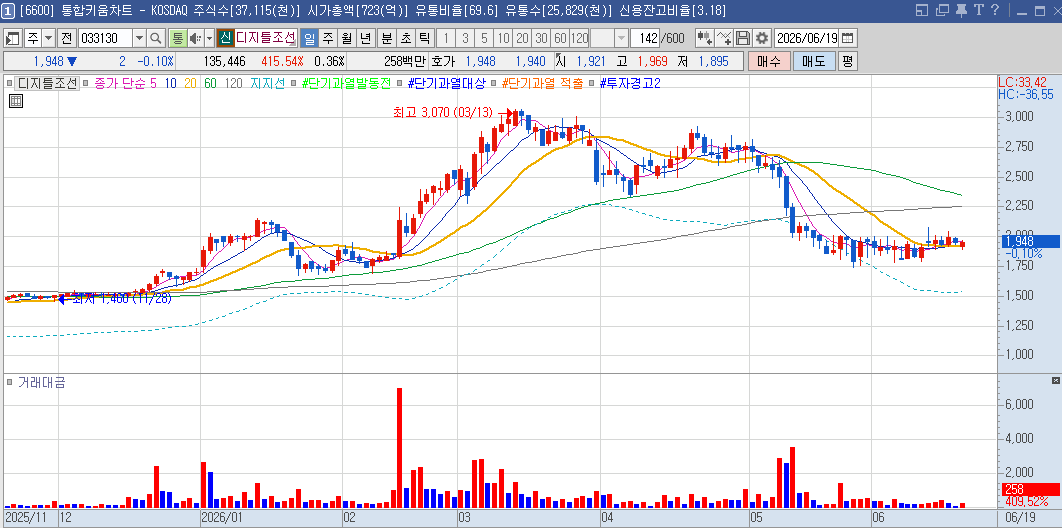The height and width of the screenshot is (528, 1062).
Task: Click the 415.54% volume ratio value
Action: point(281,62)
